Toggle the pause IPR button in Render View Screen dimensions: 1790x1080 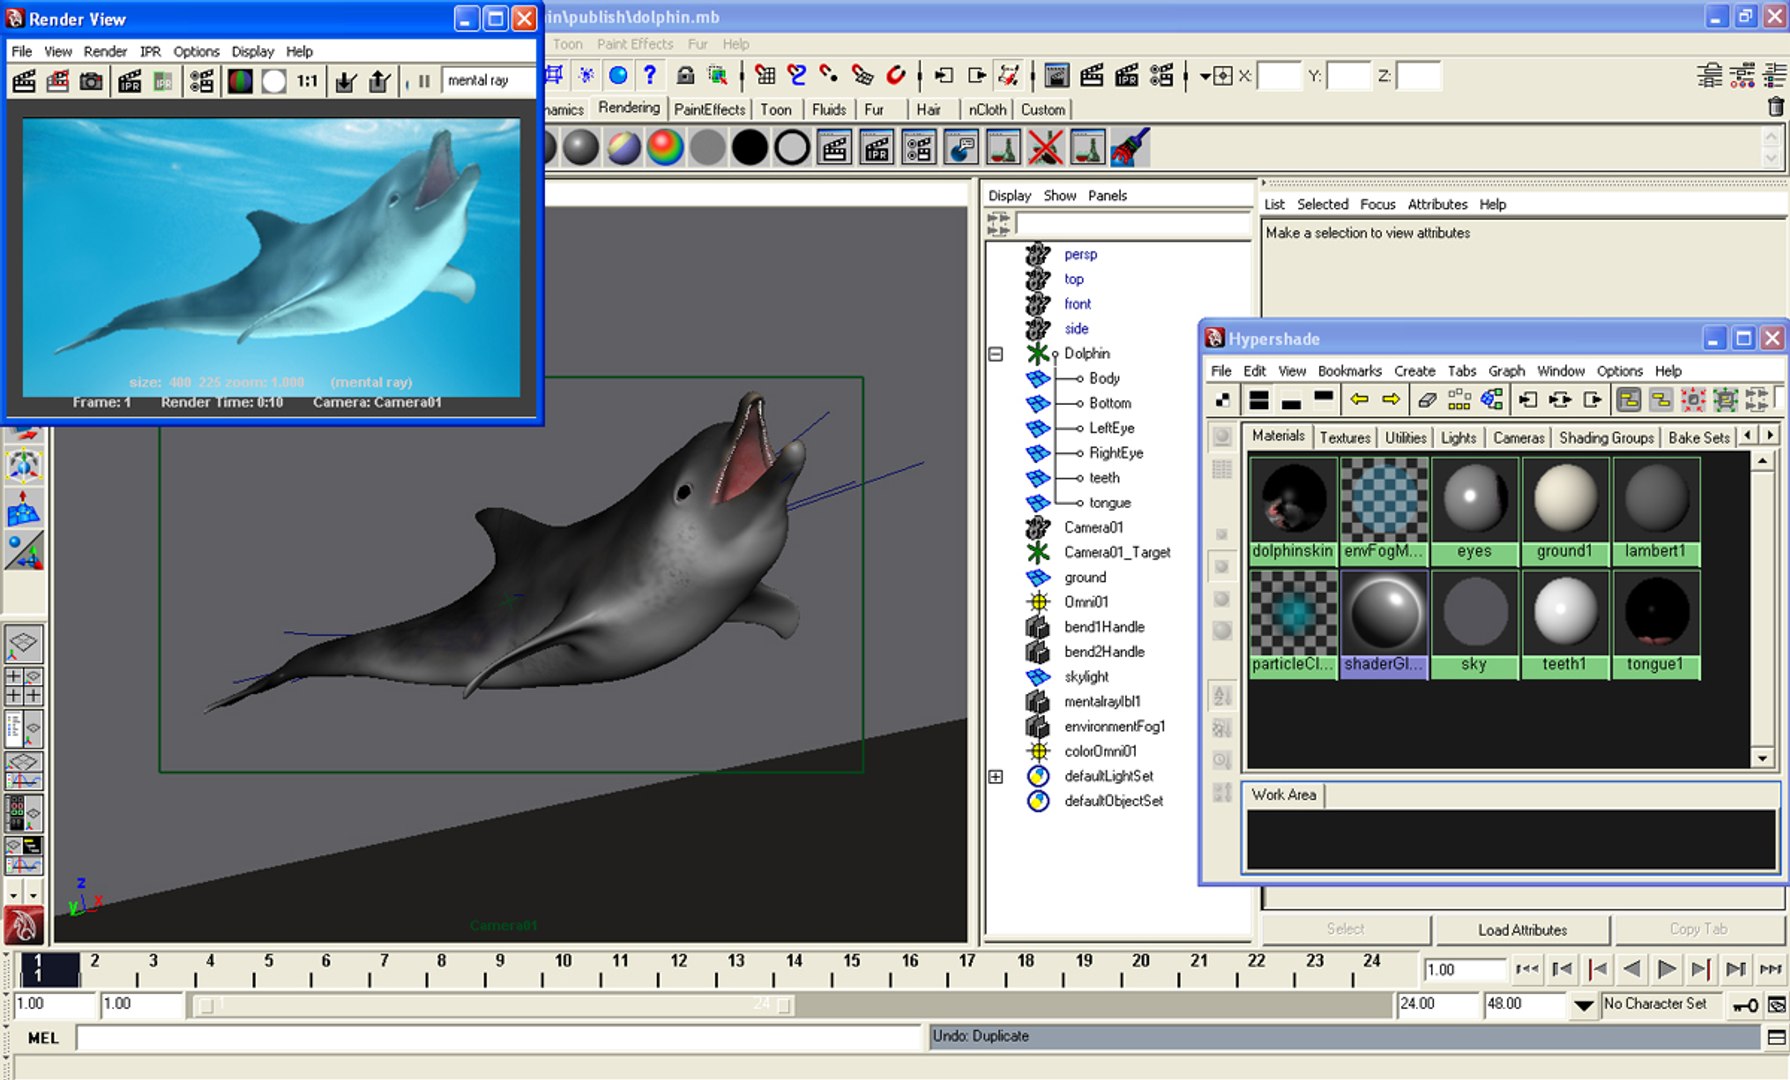point(424,81)
